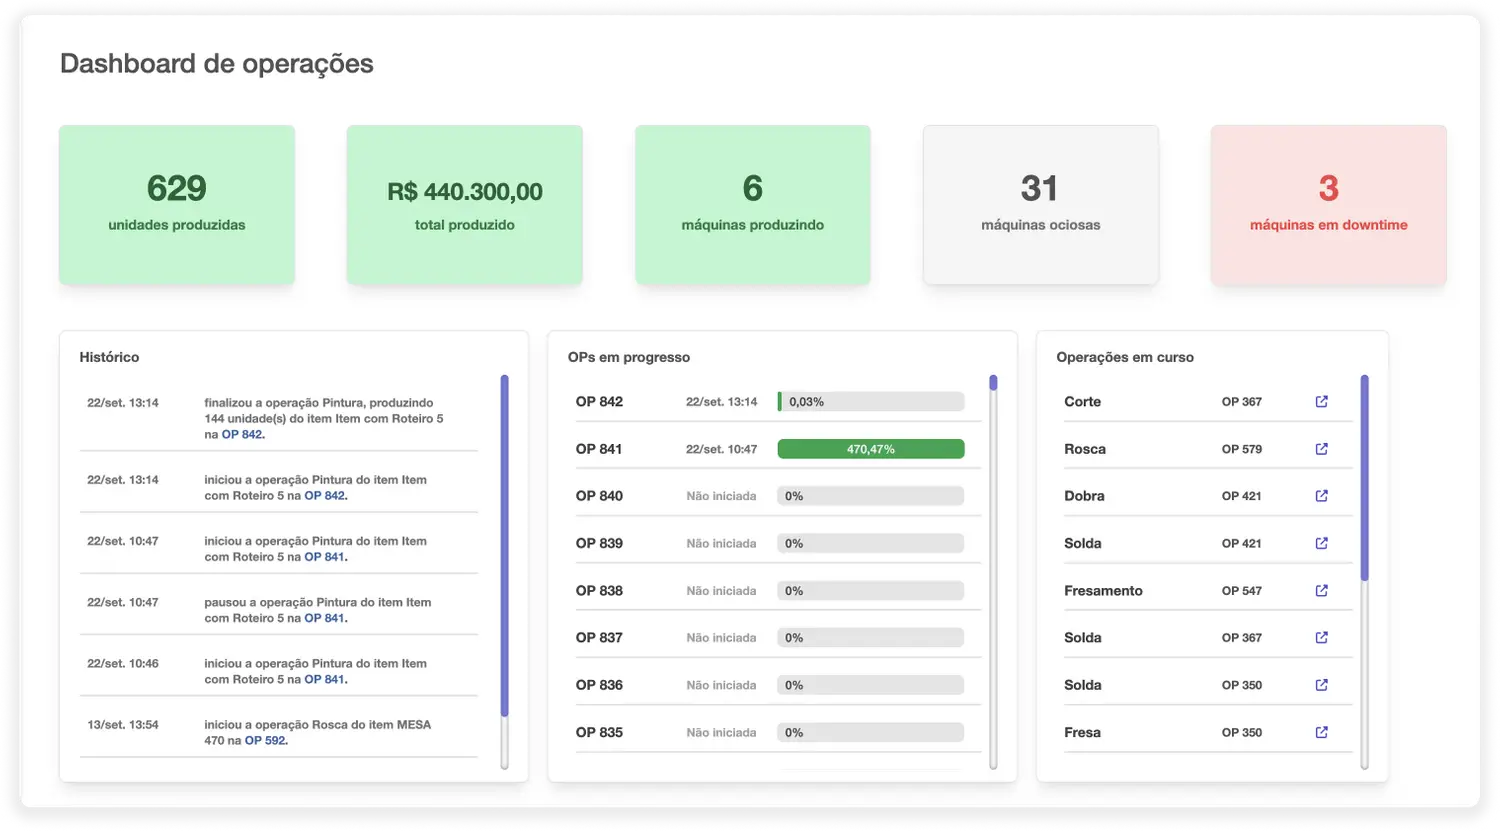Image resolution: width=1500 pixels, height=831 pixels.
Task: Select the OP 840 row in progress list
Action: point(600,496)
